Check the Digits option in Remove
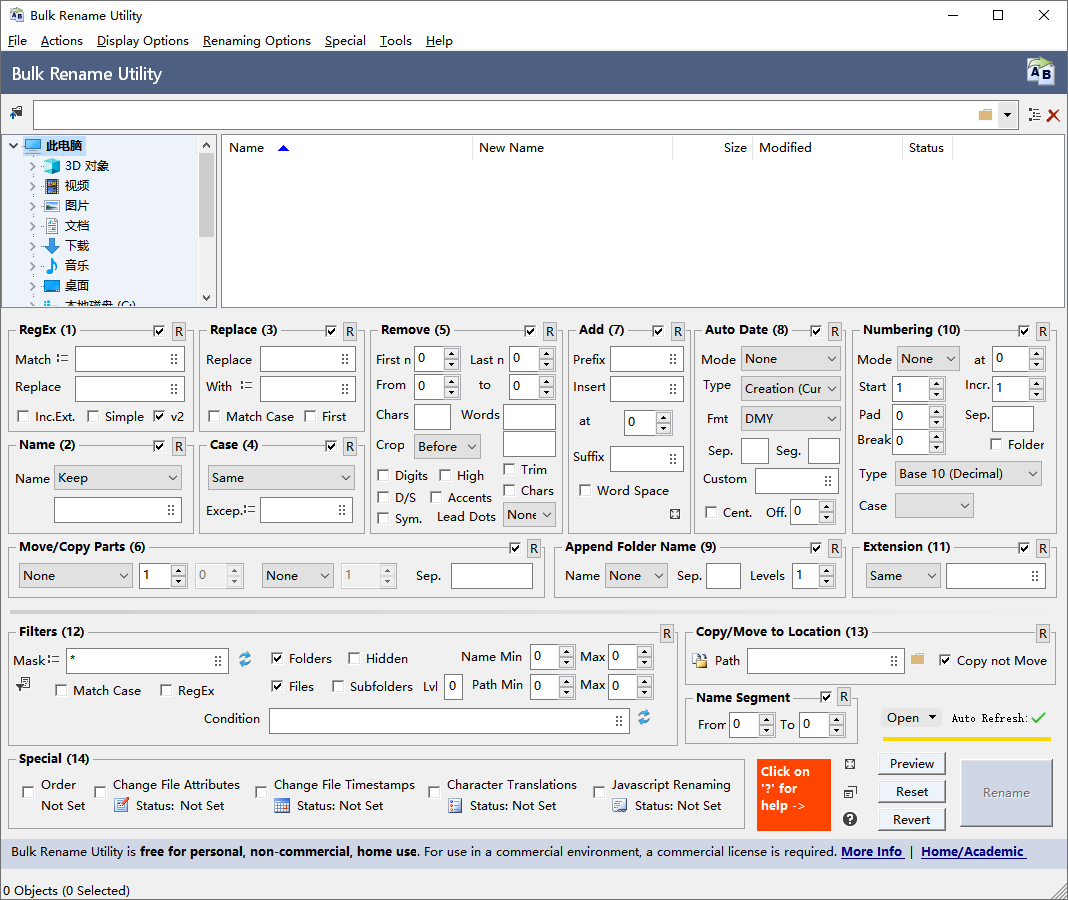The height and width of the screenshot is (900, 1068). pyautogui.click(x=383, y=476)
